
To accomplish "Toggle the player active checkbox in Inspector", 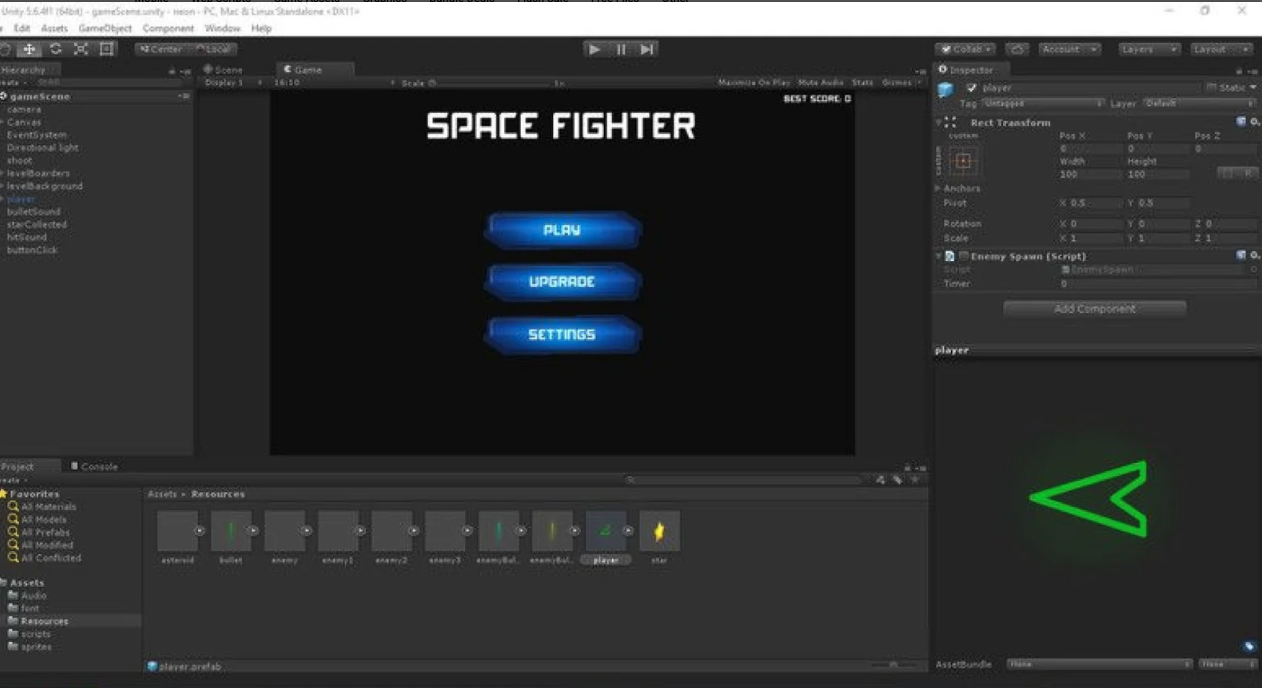I will click(972, 88).
